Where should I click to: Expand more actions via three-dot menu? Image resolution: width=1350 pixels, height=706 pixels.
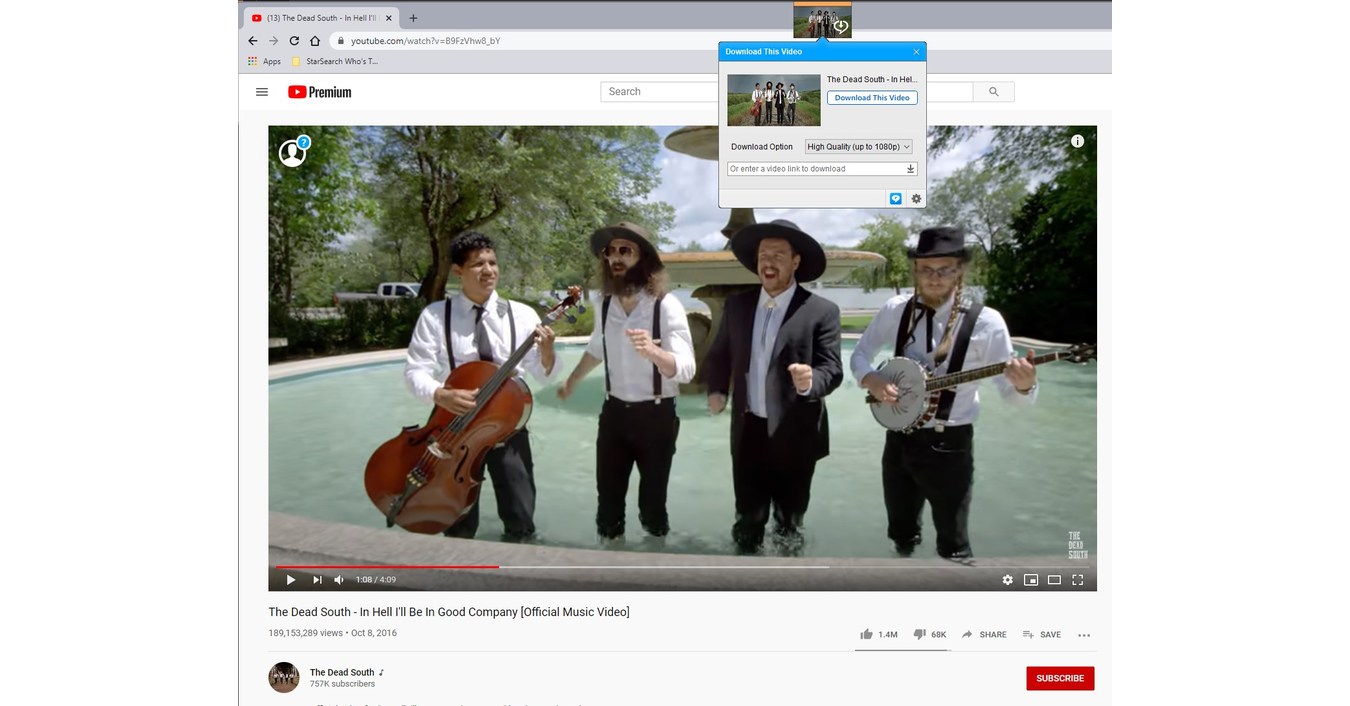coord(1084,634)
